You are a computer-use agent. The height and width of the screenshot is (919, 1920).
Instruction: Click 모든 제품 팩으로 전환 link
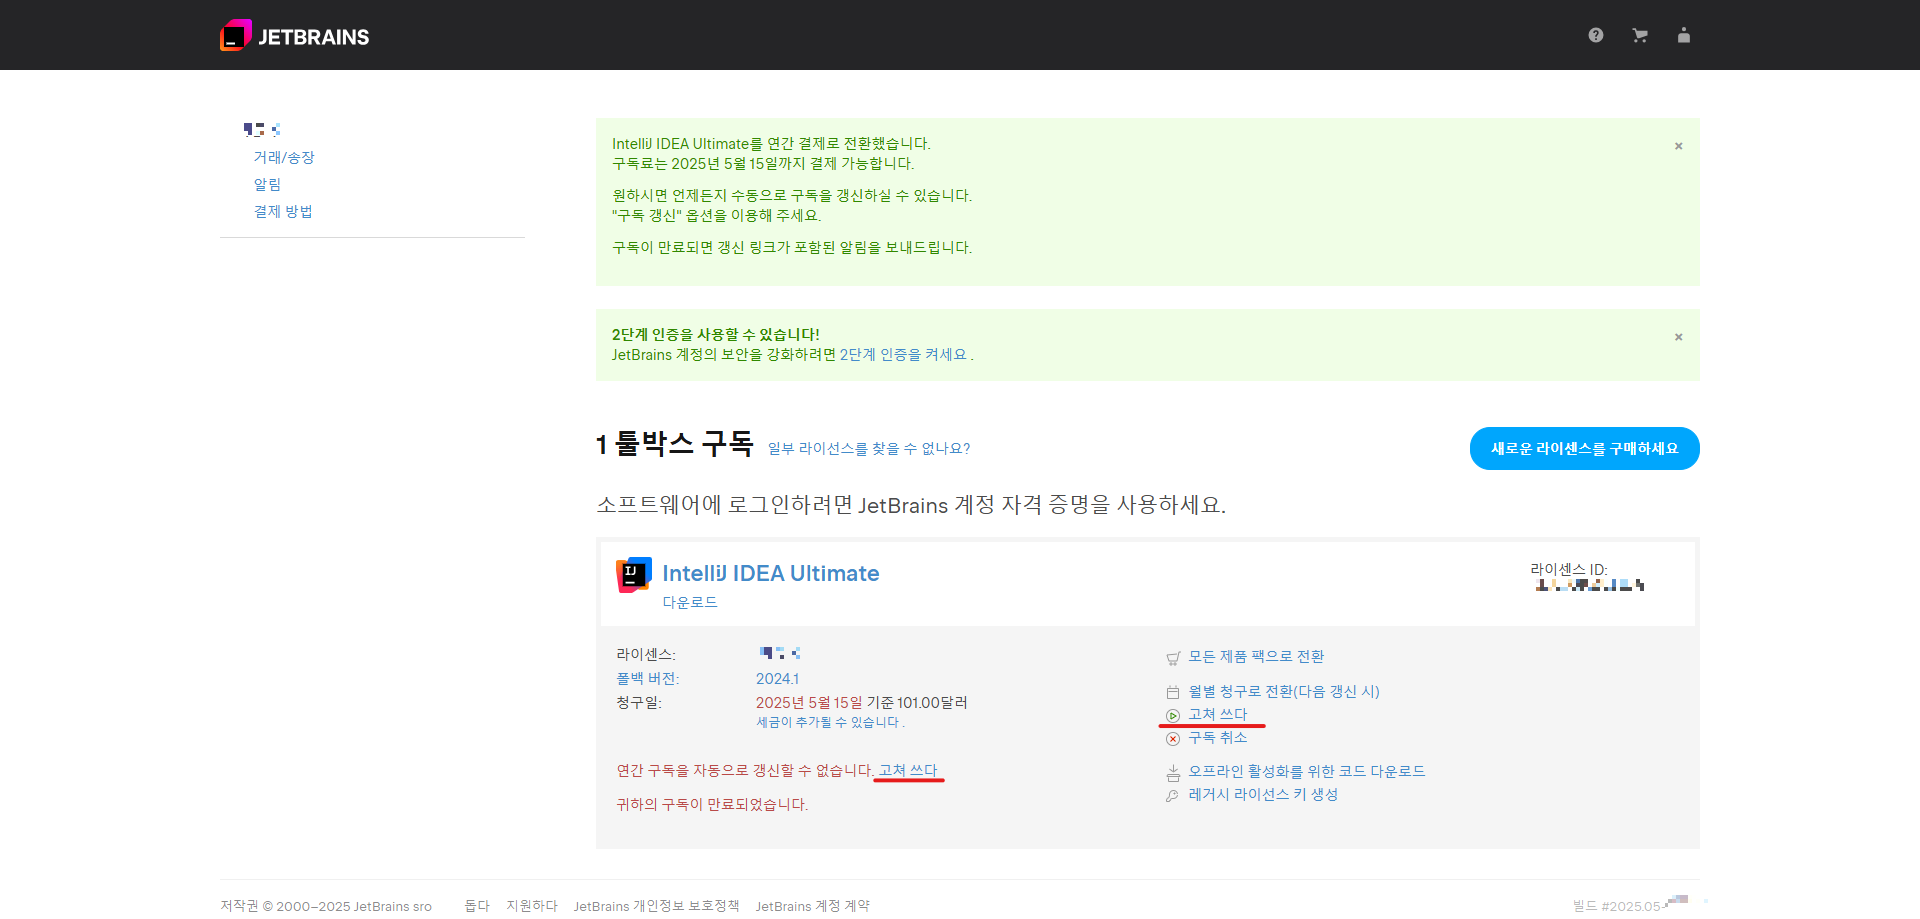point(1256,656)
